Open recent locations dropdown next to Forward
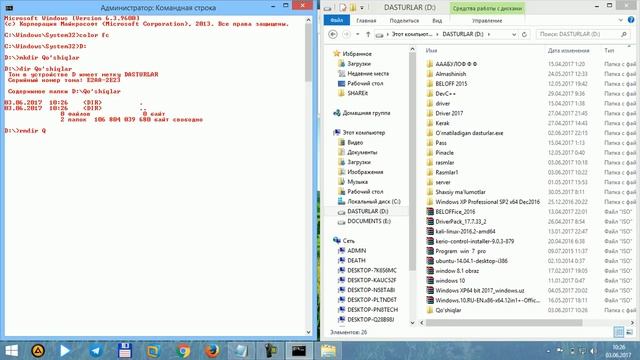Screen dimensions: 640x360 click(x=358, y=34)
